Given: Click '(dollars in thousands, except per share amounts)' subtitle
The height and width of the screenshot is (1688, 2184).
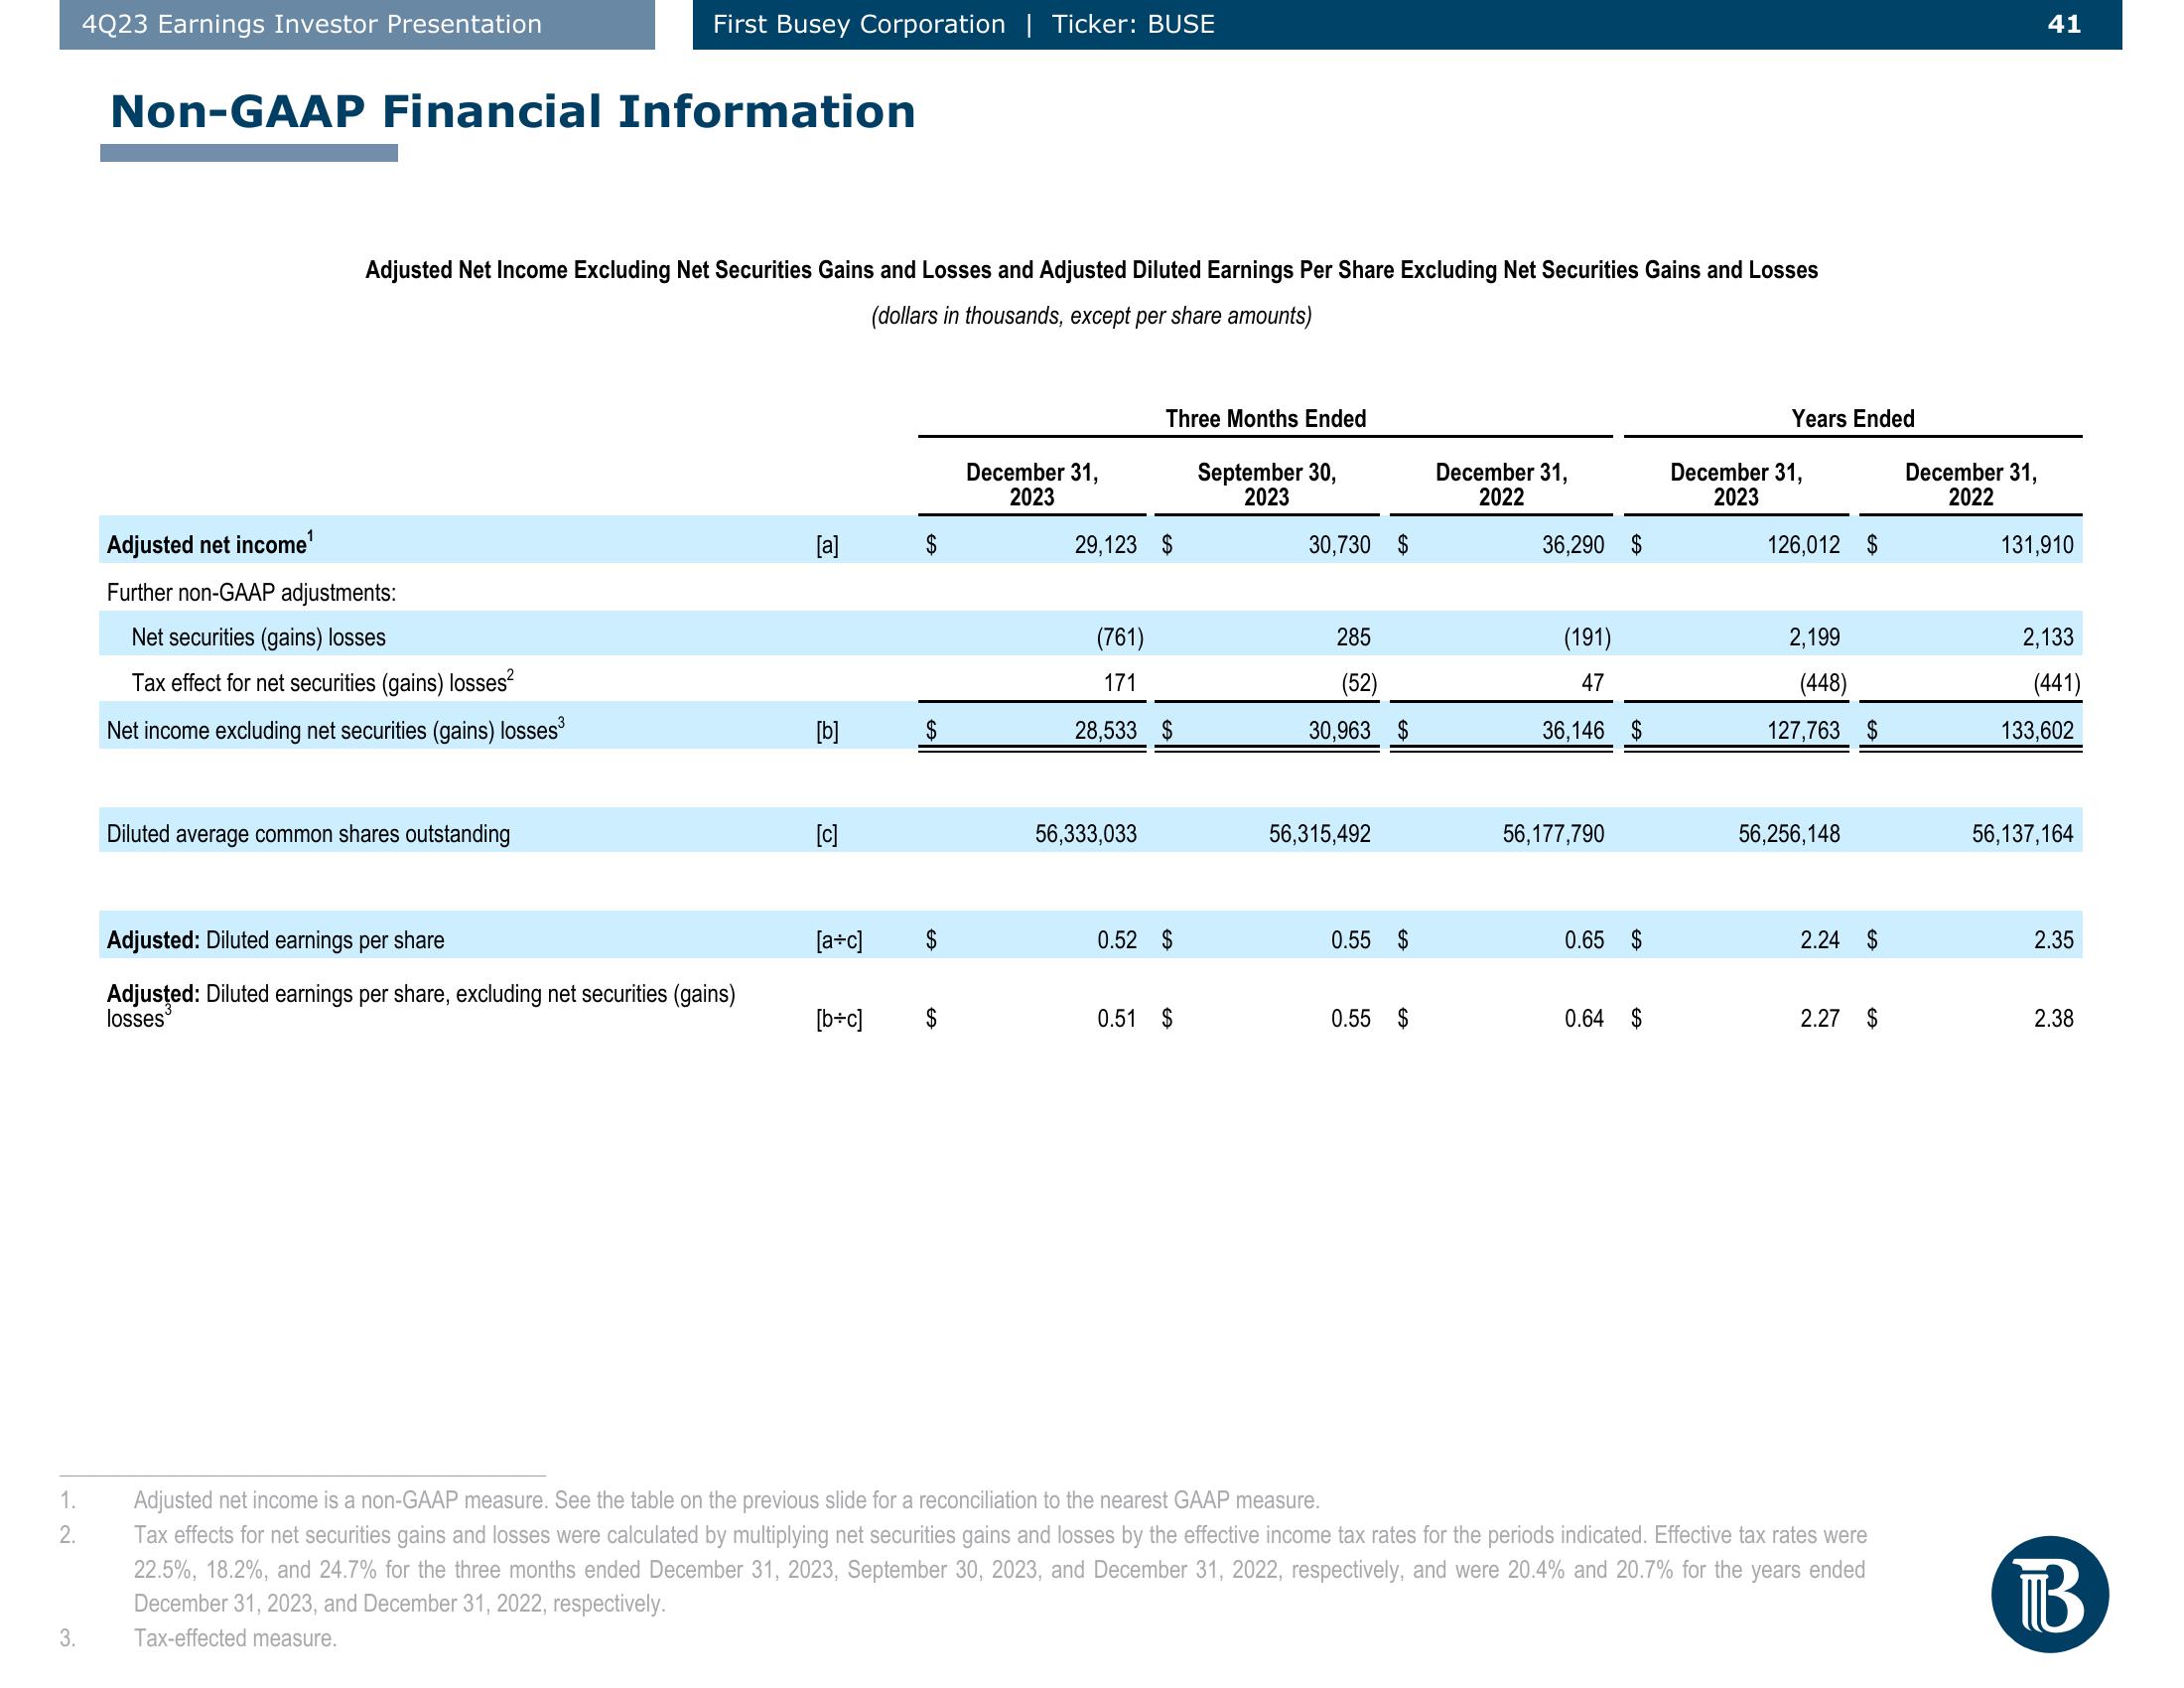Looking at the screenshot, I should tap(1091, 316).
